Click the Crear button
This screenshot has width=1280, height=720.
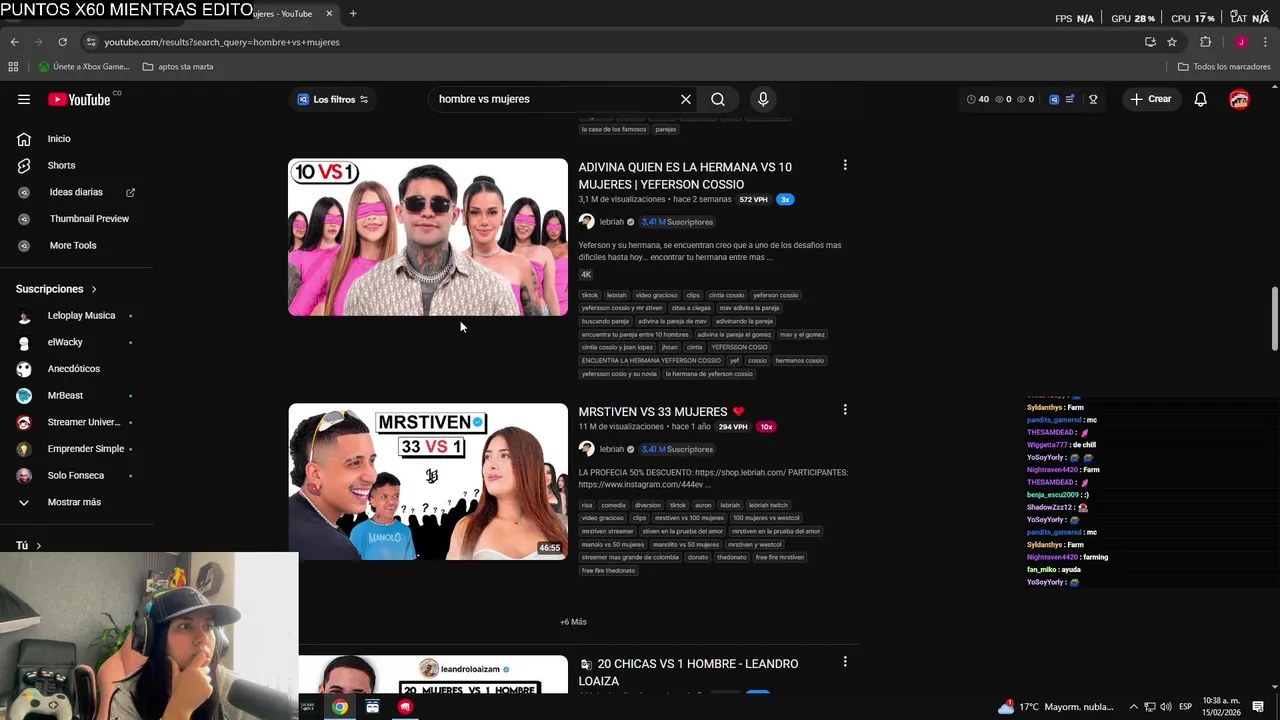pyautogui.click(x=1150, y=99)
